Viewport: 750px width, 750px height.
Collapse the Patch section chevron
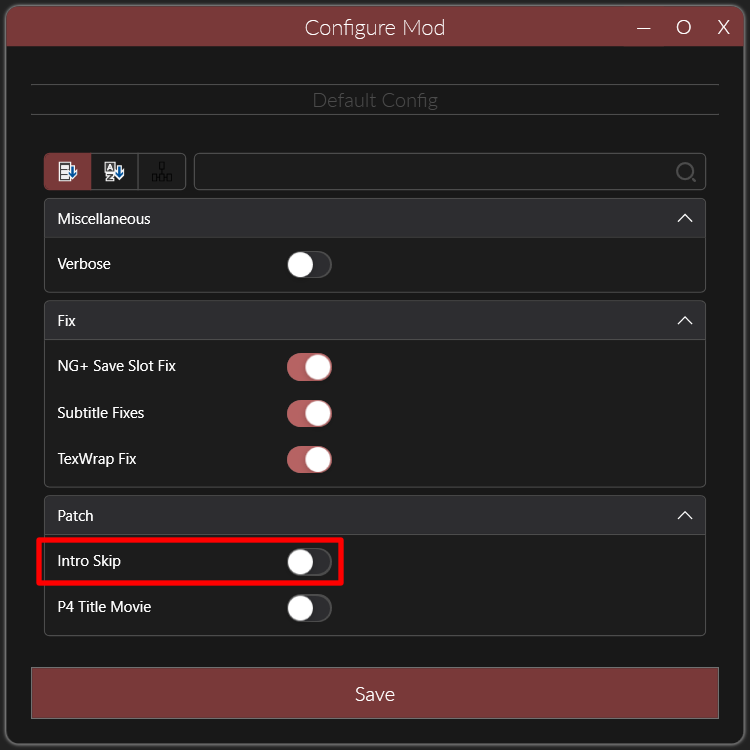pyautogui.click(x=685, y=516)
